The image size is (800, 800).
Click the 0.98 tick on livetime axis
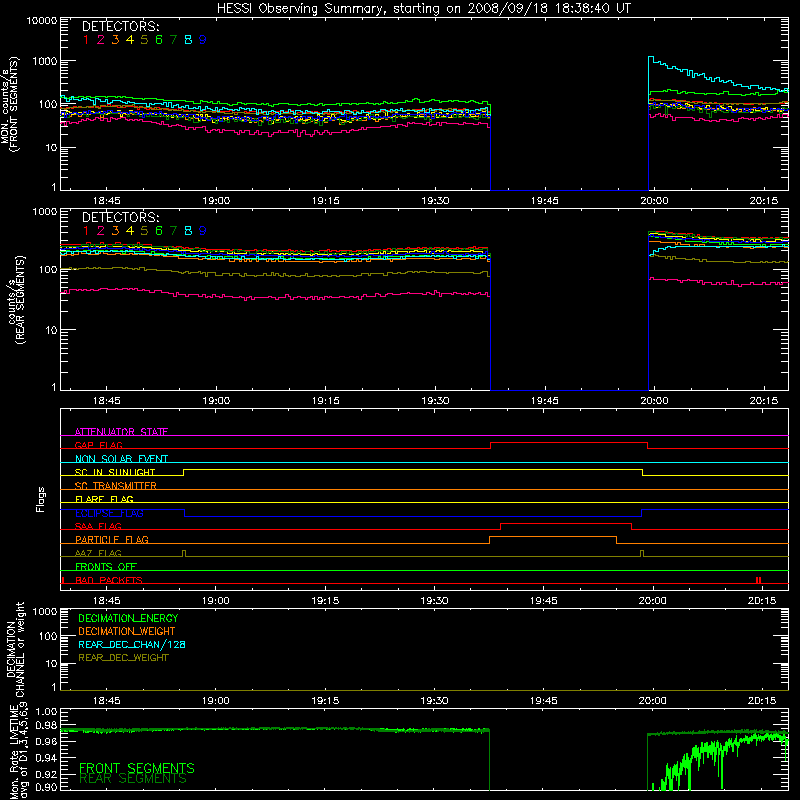pos(46,724)
